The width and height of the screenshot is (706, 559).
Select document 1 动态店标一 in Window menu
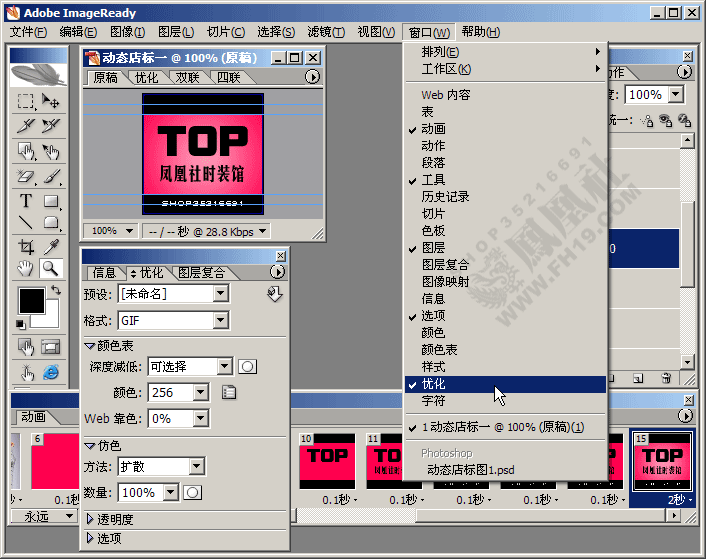click(x=506, y=427)
